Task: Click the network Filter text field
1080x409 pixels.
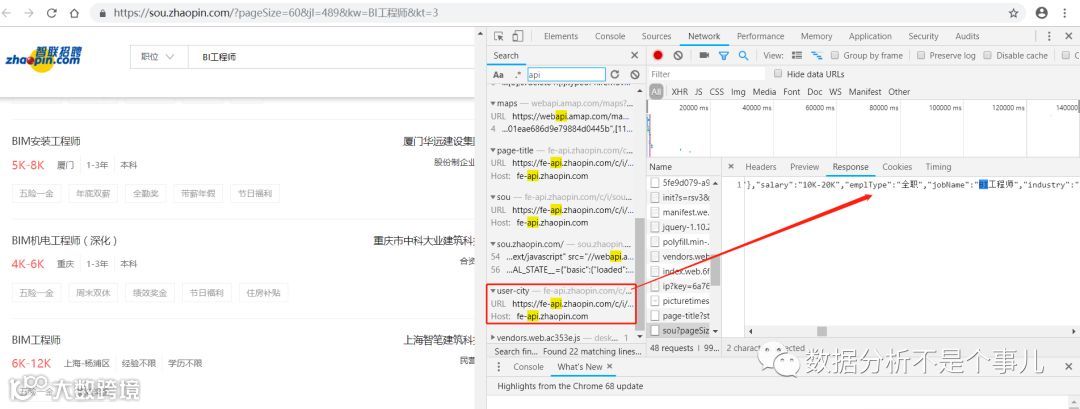Action: point(707,74)
